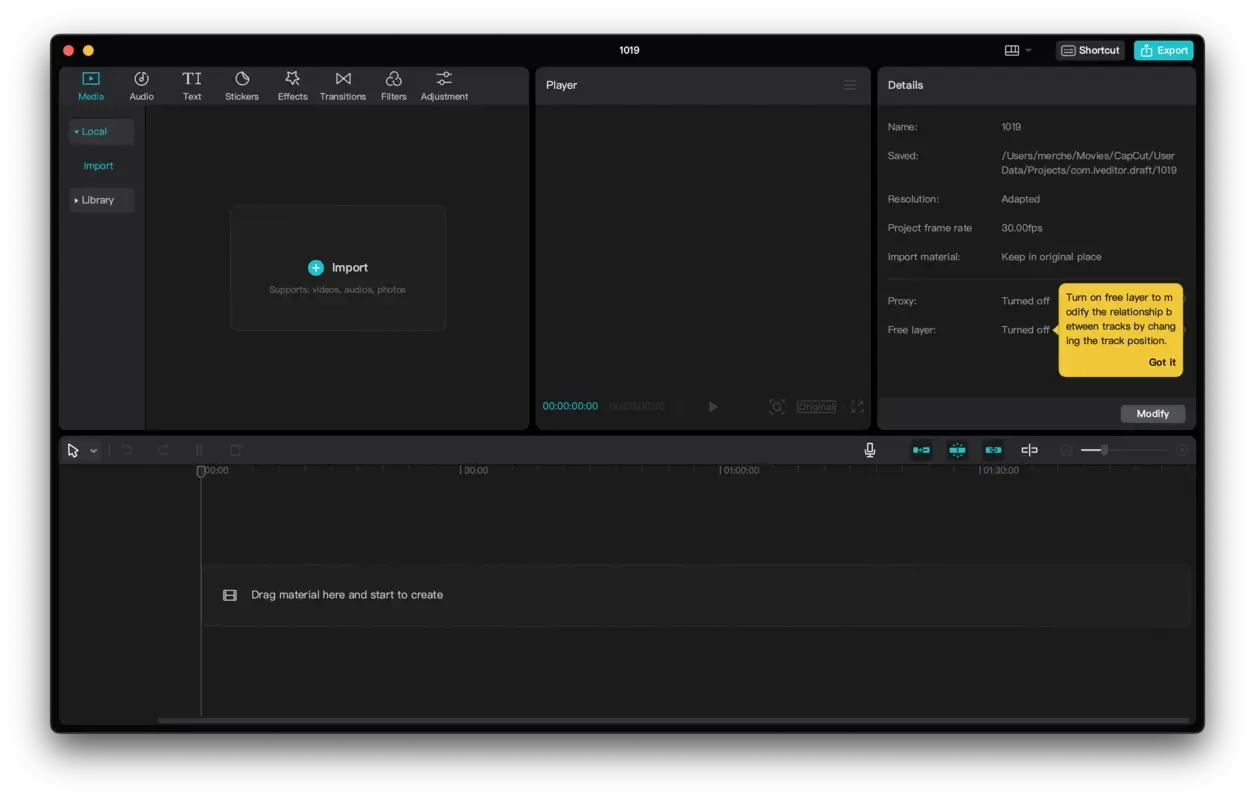Click the Undo icon in timeline
Screen dimensions: 1255x800
127,451
